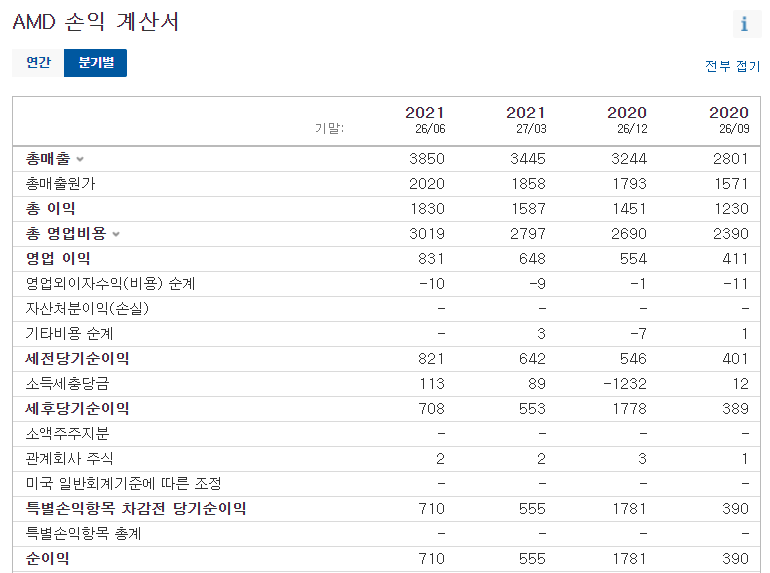Viewport: 770px width, 573px height.
Task: Click the 소액주주지분 row label
Action: point(67,434)
